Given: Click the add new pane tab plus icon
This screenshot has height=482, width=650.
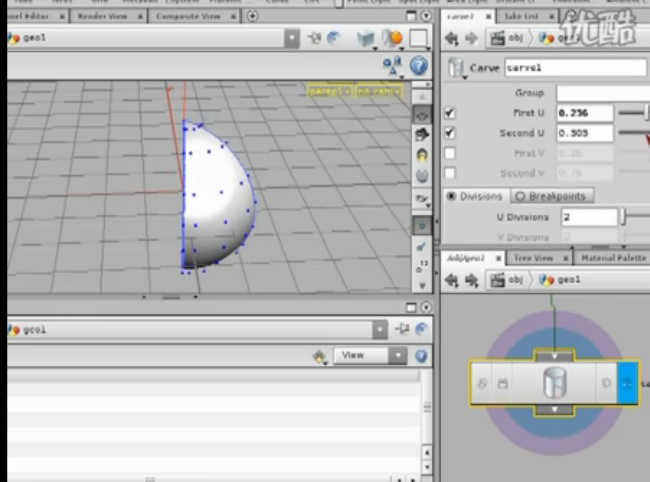Looking at the screenshot, I should [252, 16].
